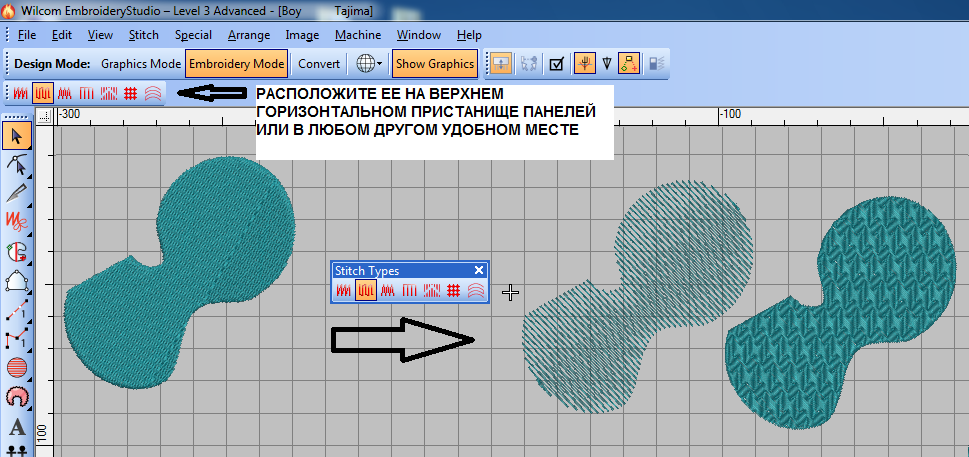
Task: Switch to Graphics Mode
Action: (x=141, y=64)
